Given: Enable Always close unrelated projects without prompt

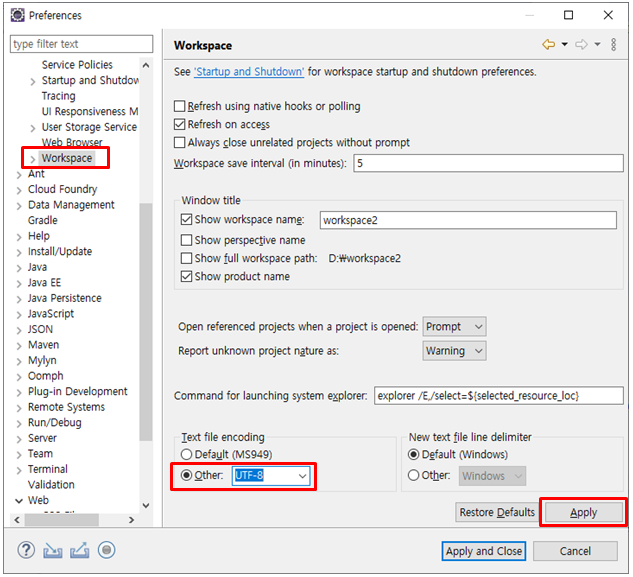Looking at the screenshot, I should [x=180, y=143].
